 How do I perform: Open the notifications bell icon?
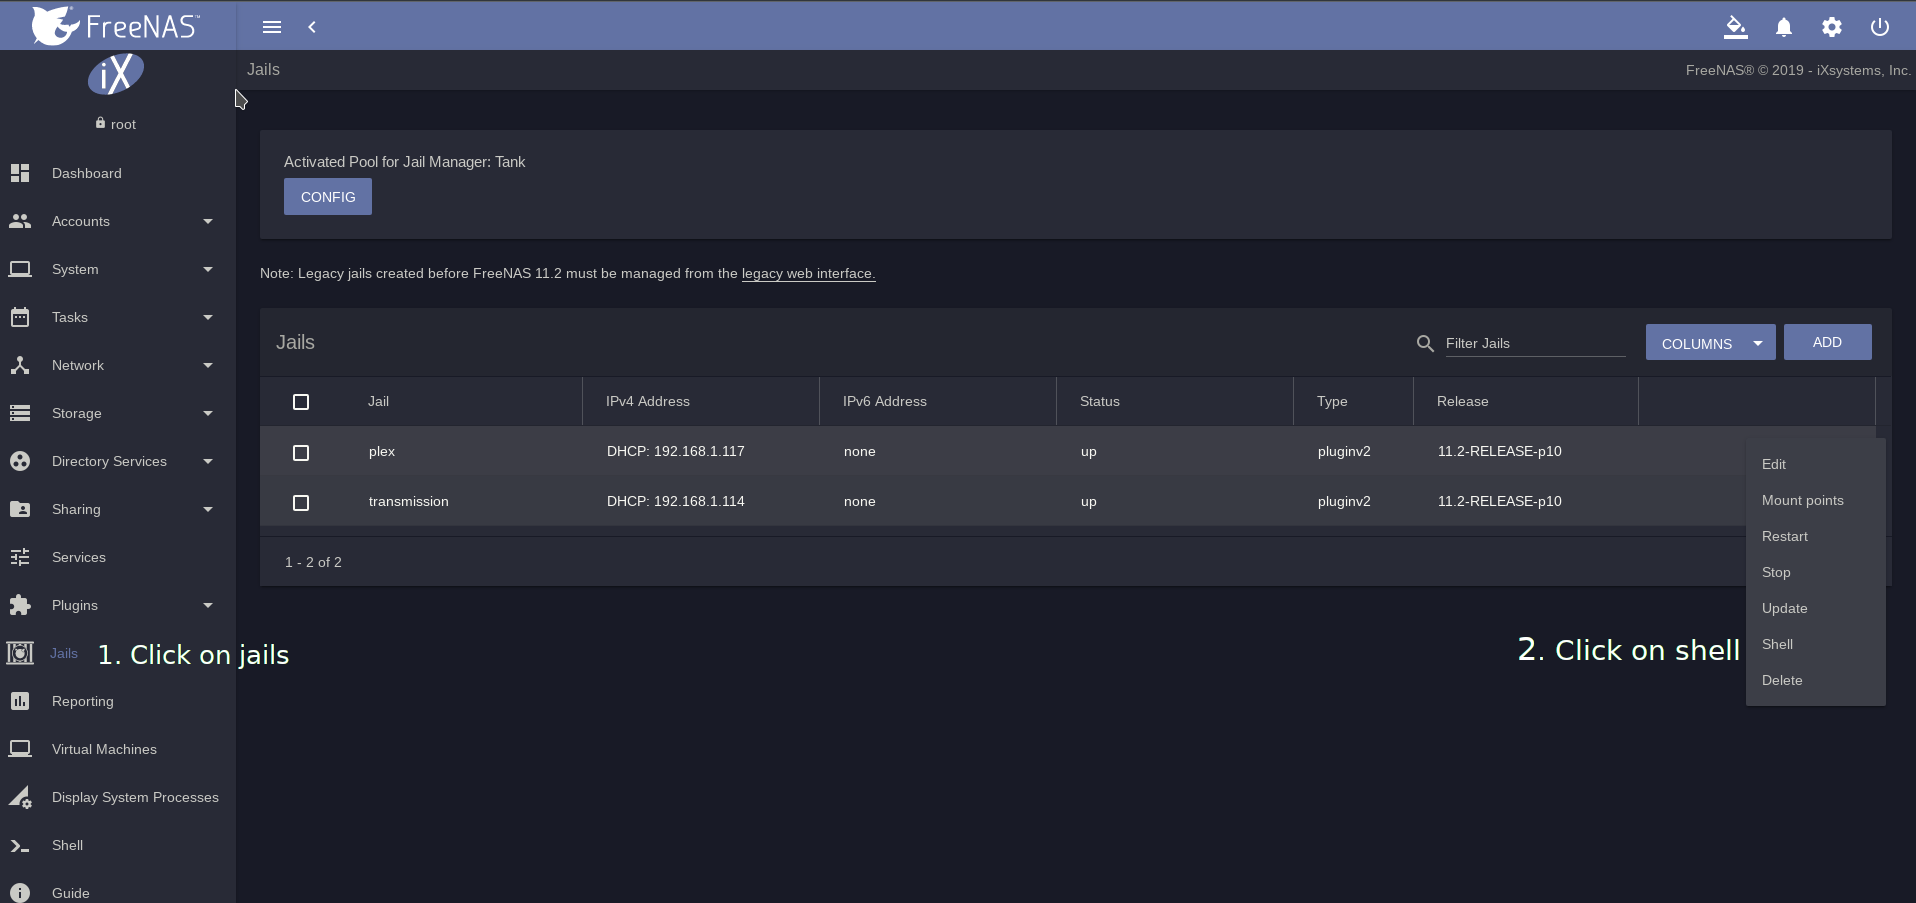point(1784,27)
